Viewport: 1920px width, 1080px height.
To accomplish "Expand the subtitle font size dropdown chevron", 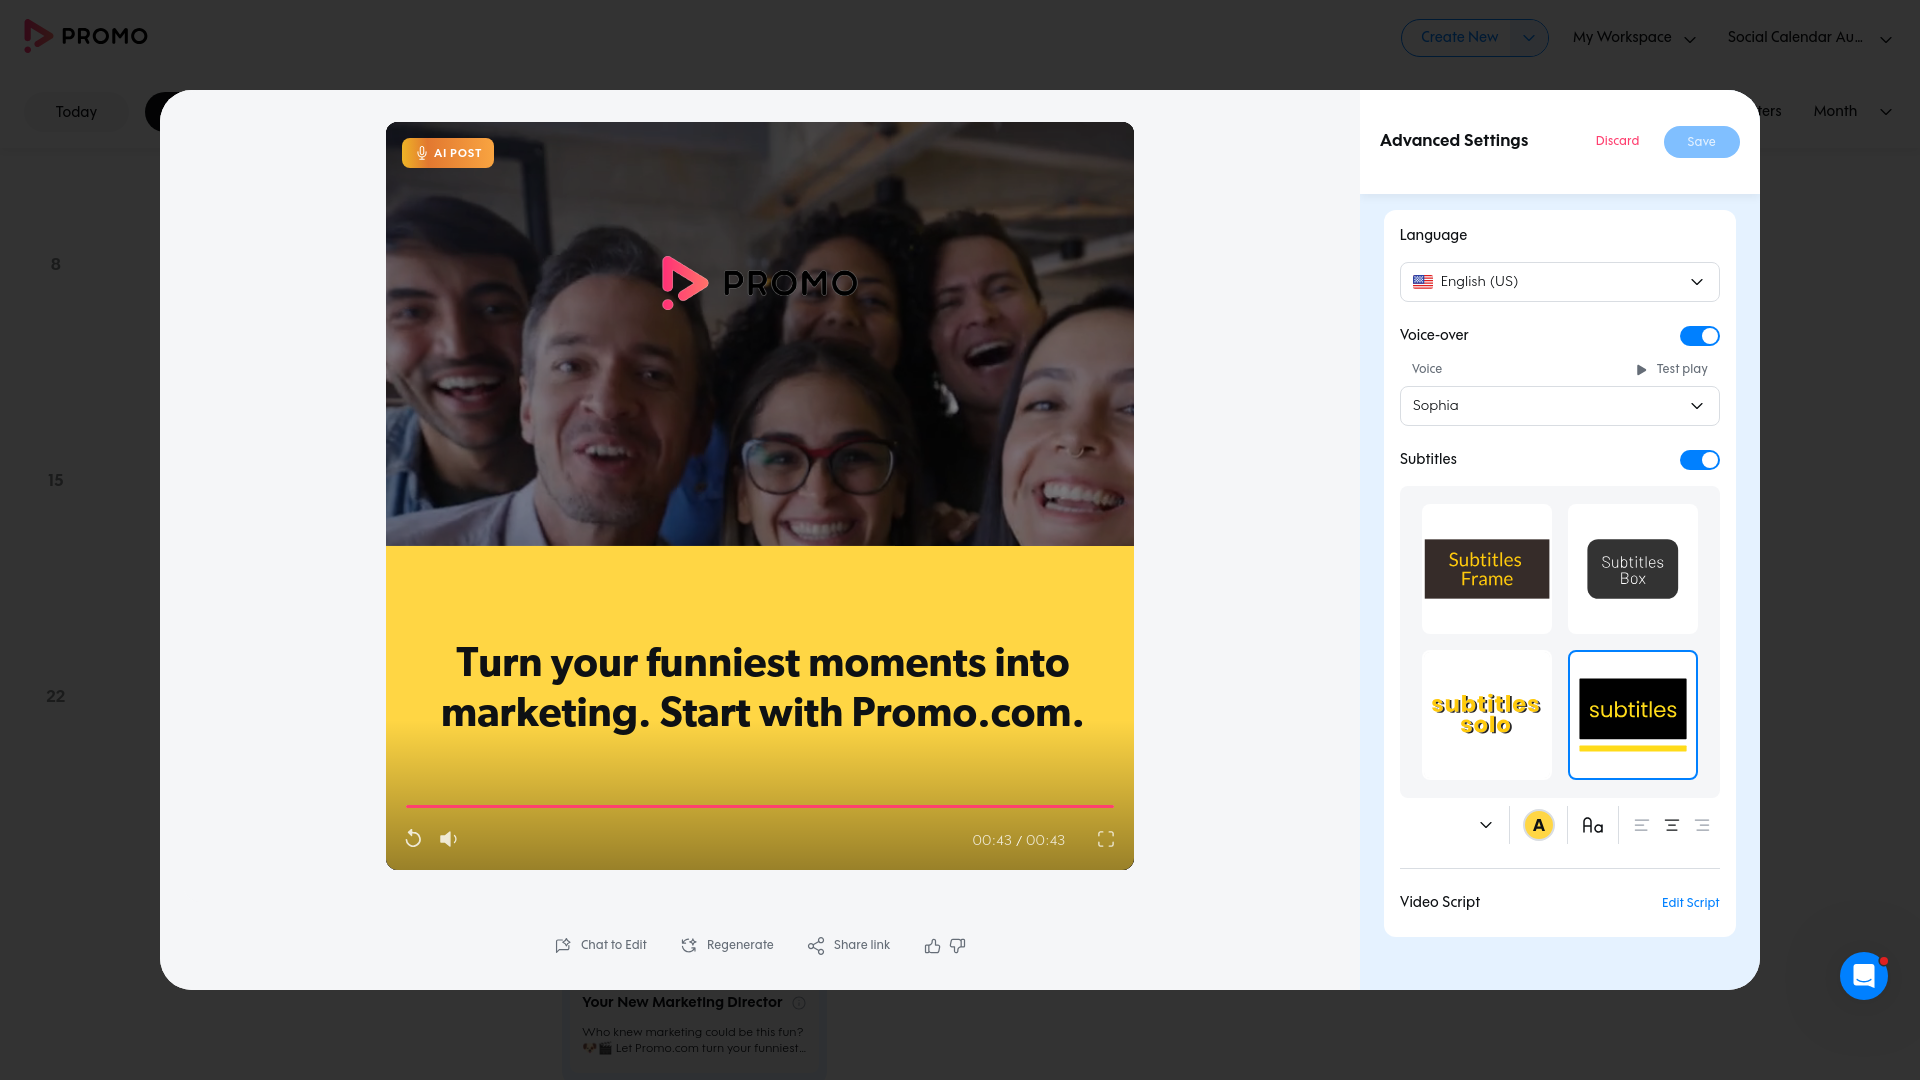I will [x=1486, y=825].
